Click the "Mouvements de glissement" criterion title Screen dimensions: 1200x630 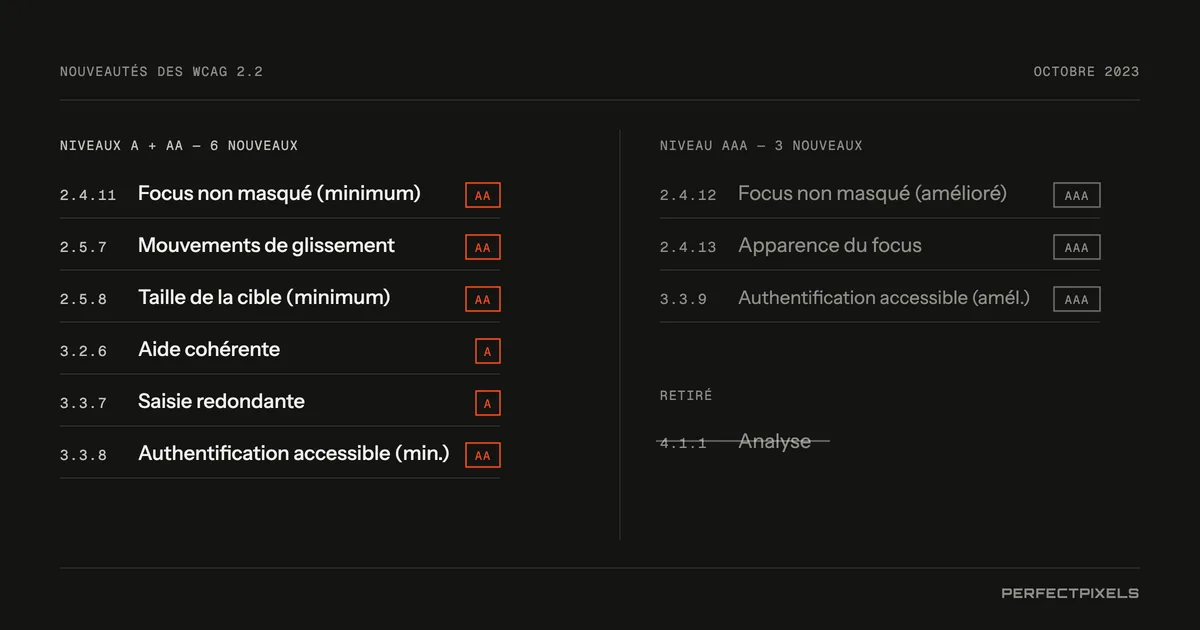(266, 246)
